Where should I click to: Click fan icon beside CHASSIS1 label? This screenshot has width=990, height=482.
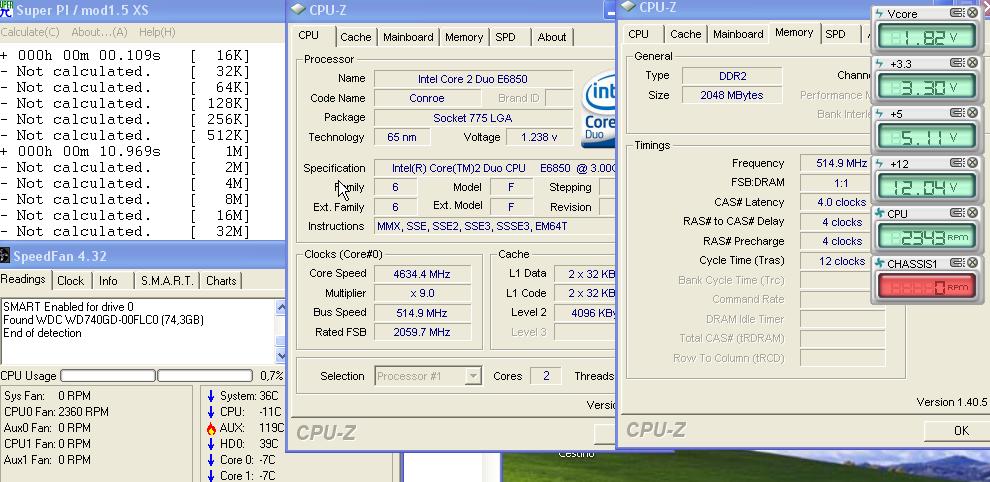tap(880, 263)
